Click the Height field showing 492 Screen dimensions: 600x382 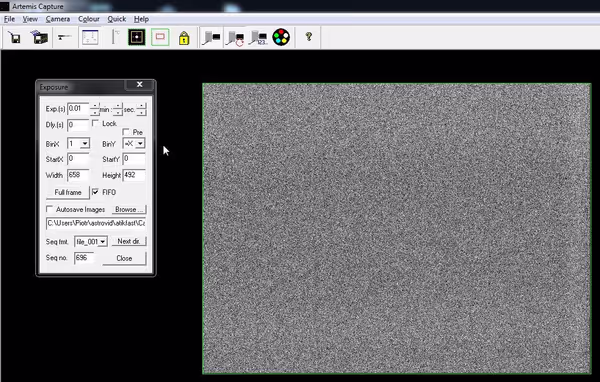pos(134,175)
